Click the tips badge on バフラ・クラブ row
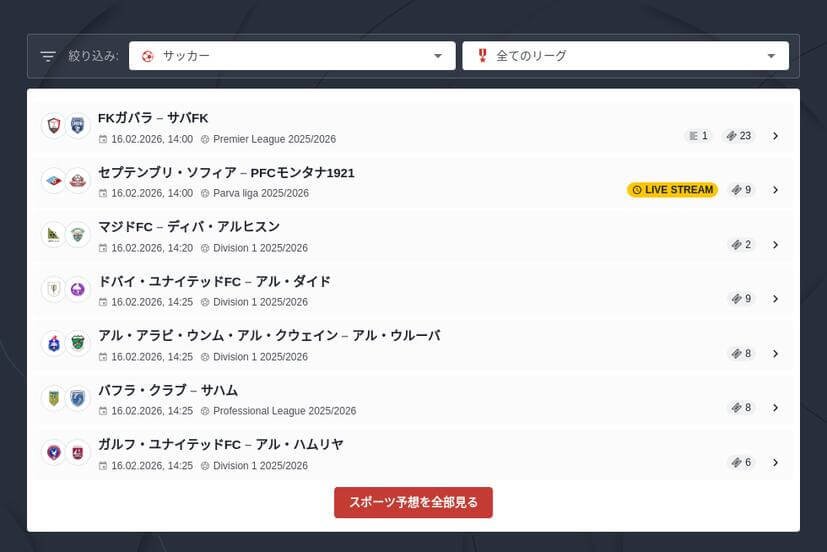Image resolution: width=827 pixels, height=552 pixels. tap(741, 408)
